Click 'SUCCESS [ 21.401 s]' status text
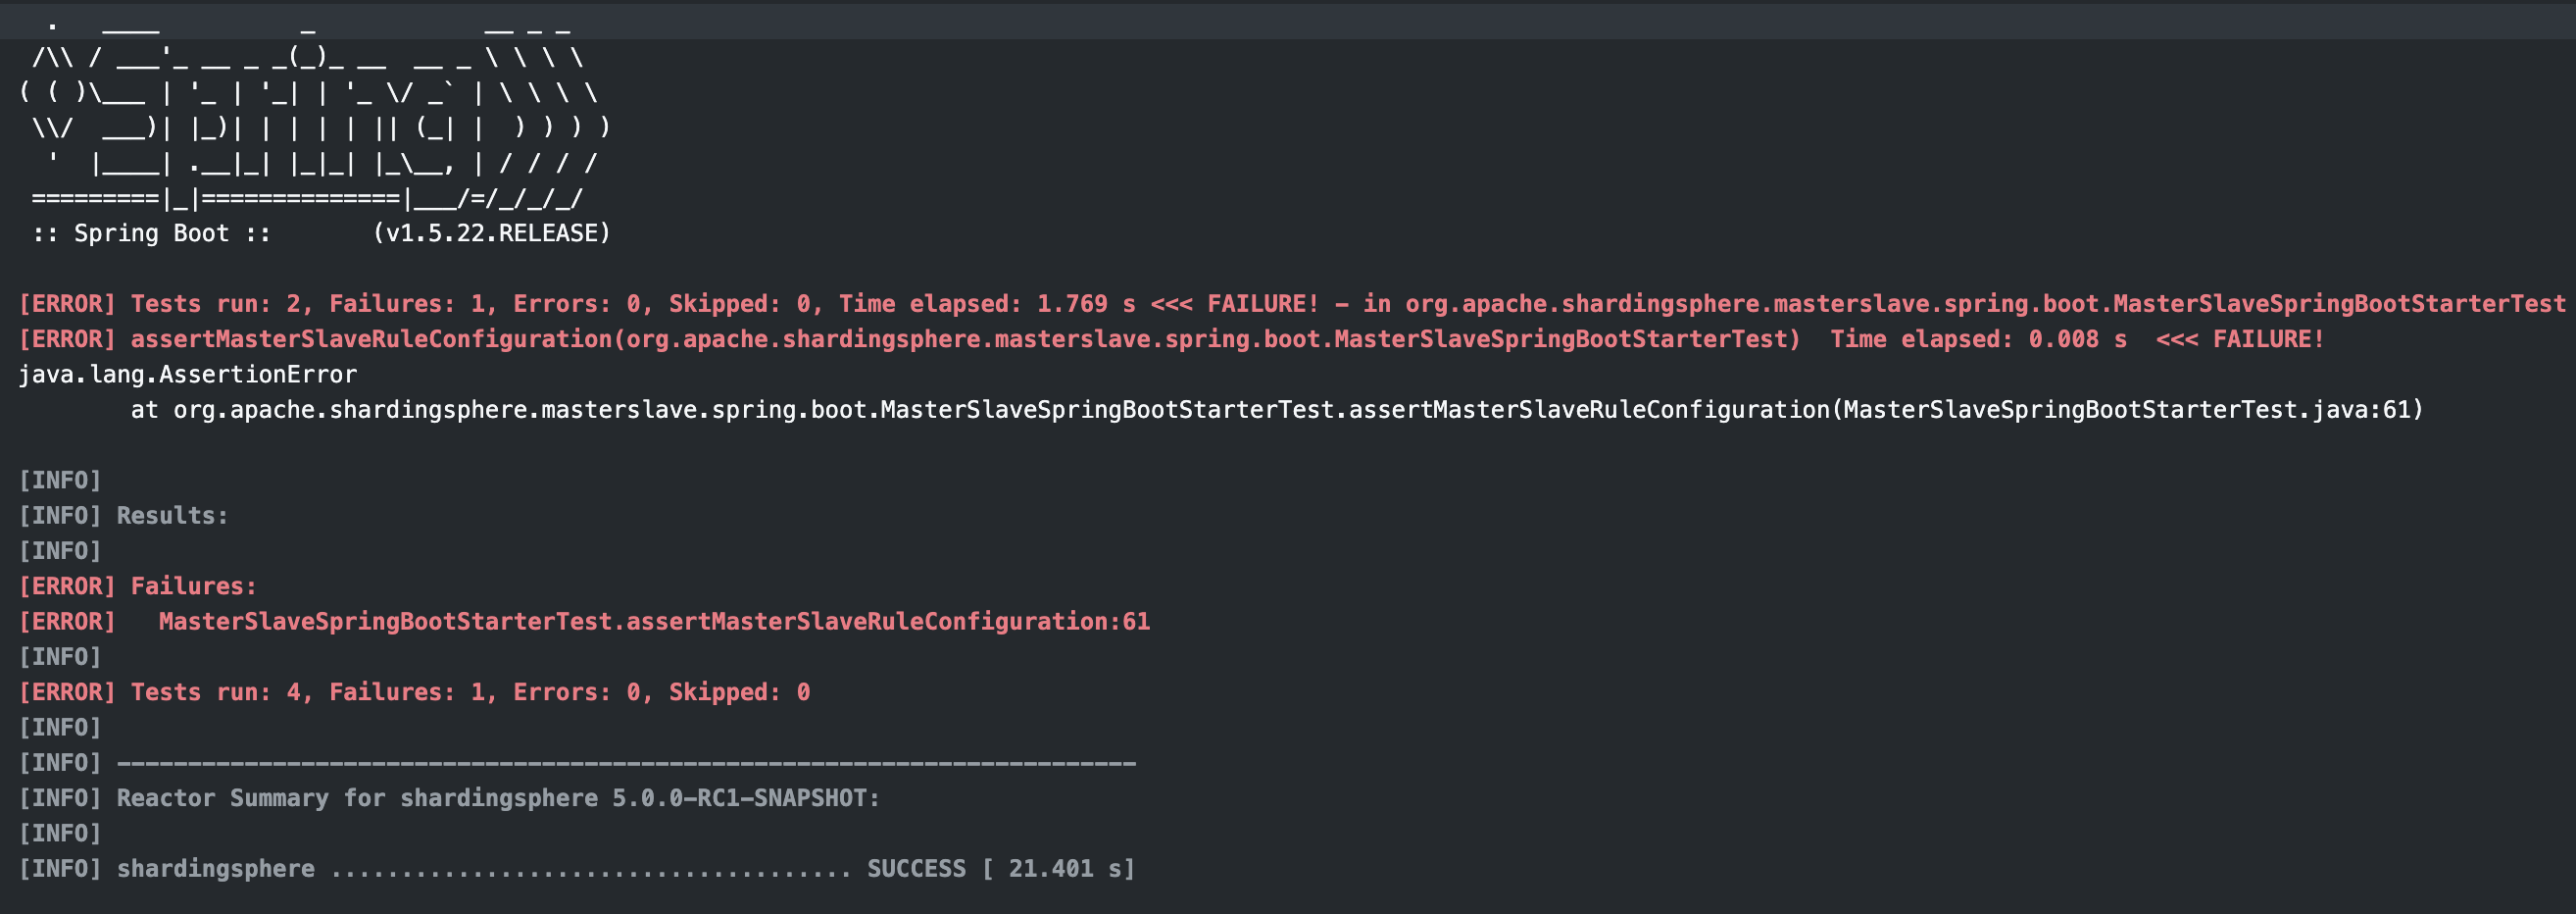2576x914 pixels. pyautogui.click(x=1001, y=869)
